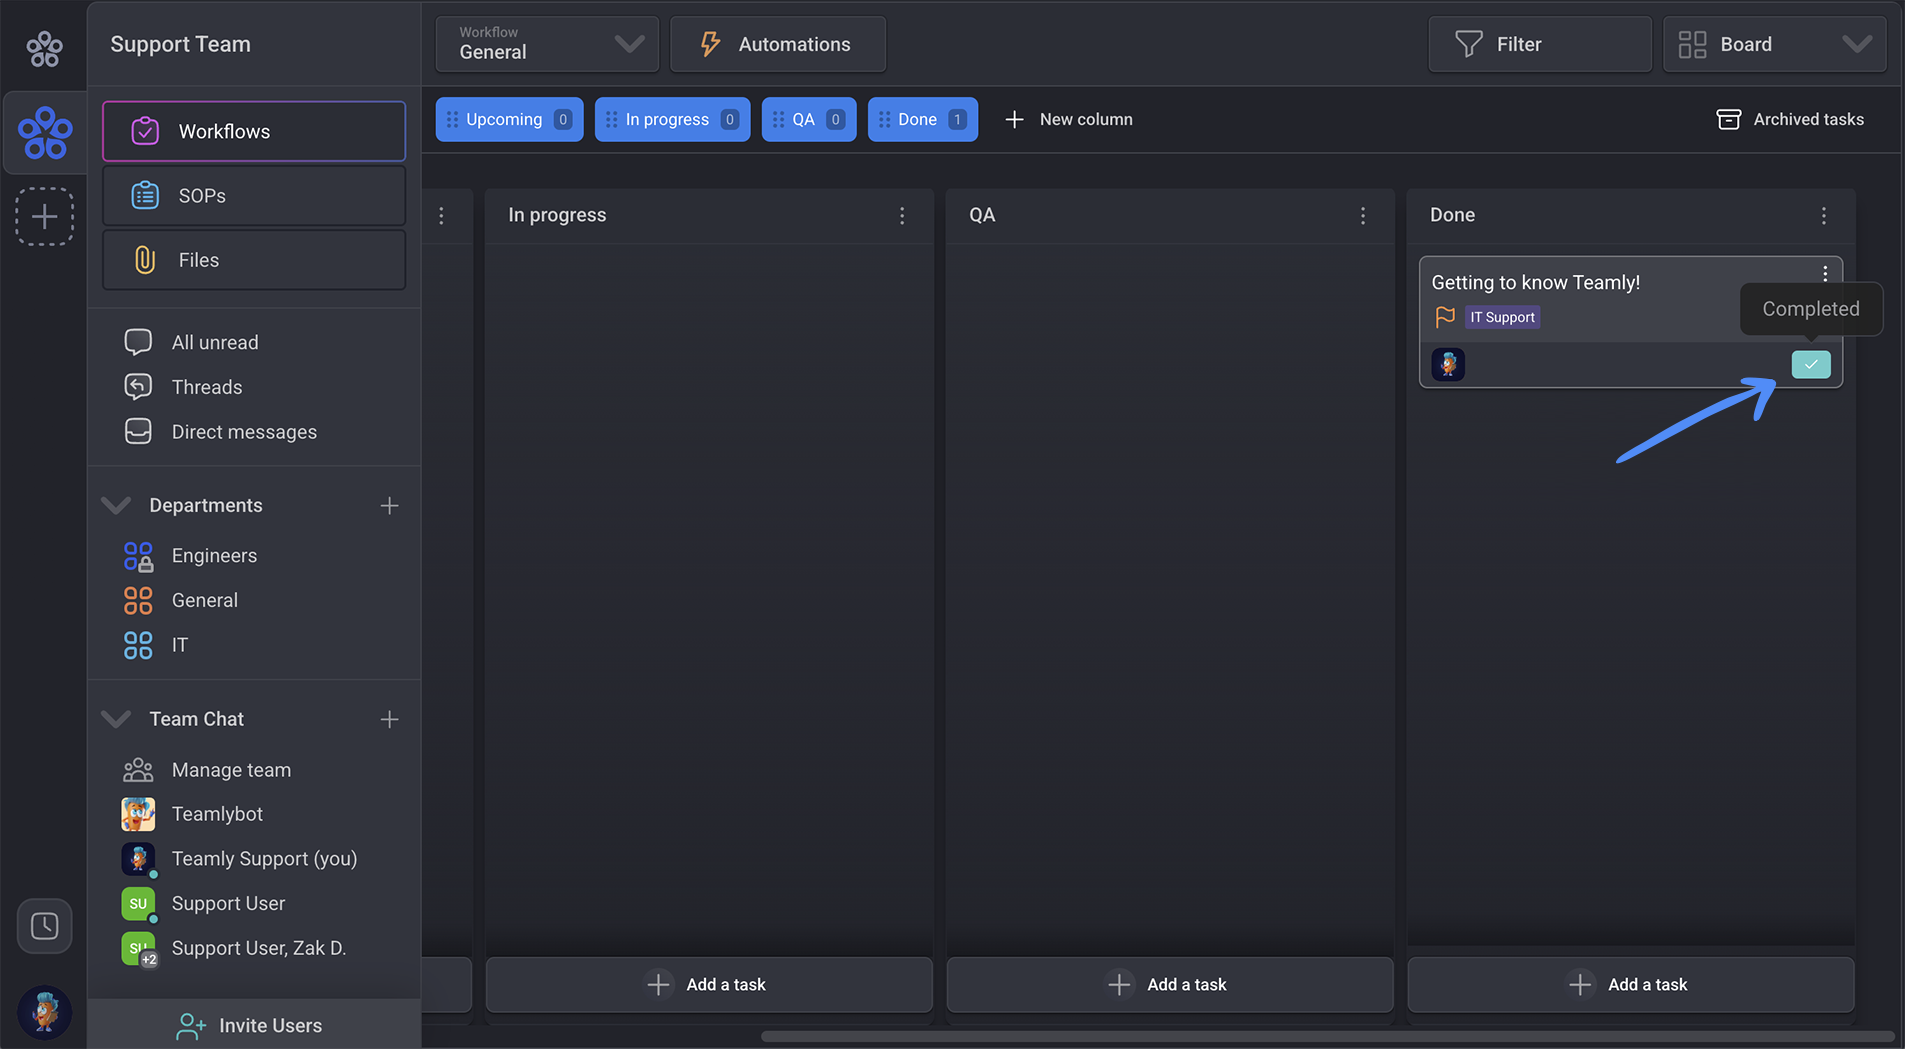This screenshot has width=1905, height=1049.
Task: Click the Support Team workspace title
Action: tap(181, 44)
